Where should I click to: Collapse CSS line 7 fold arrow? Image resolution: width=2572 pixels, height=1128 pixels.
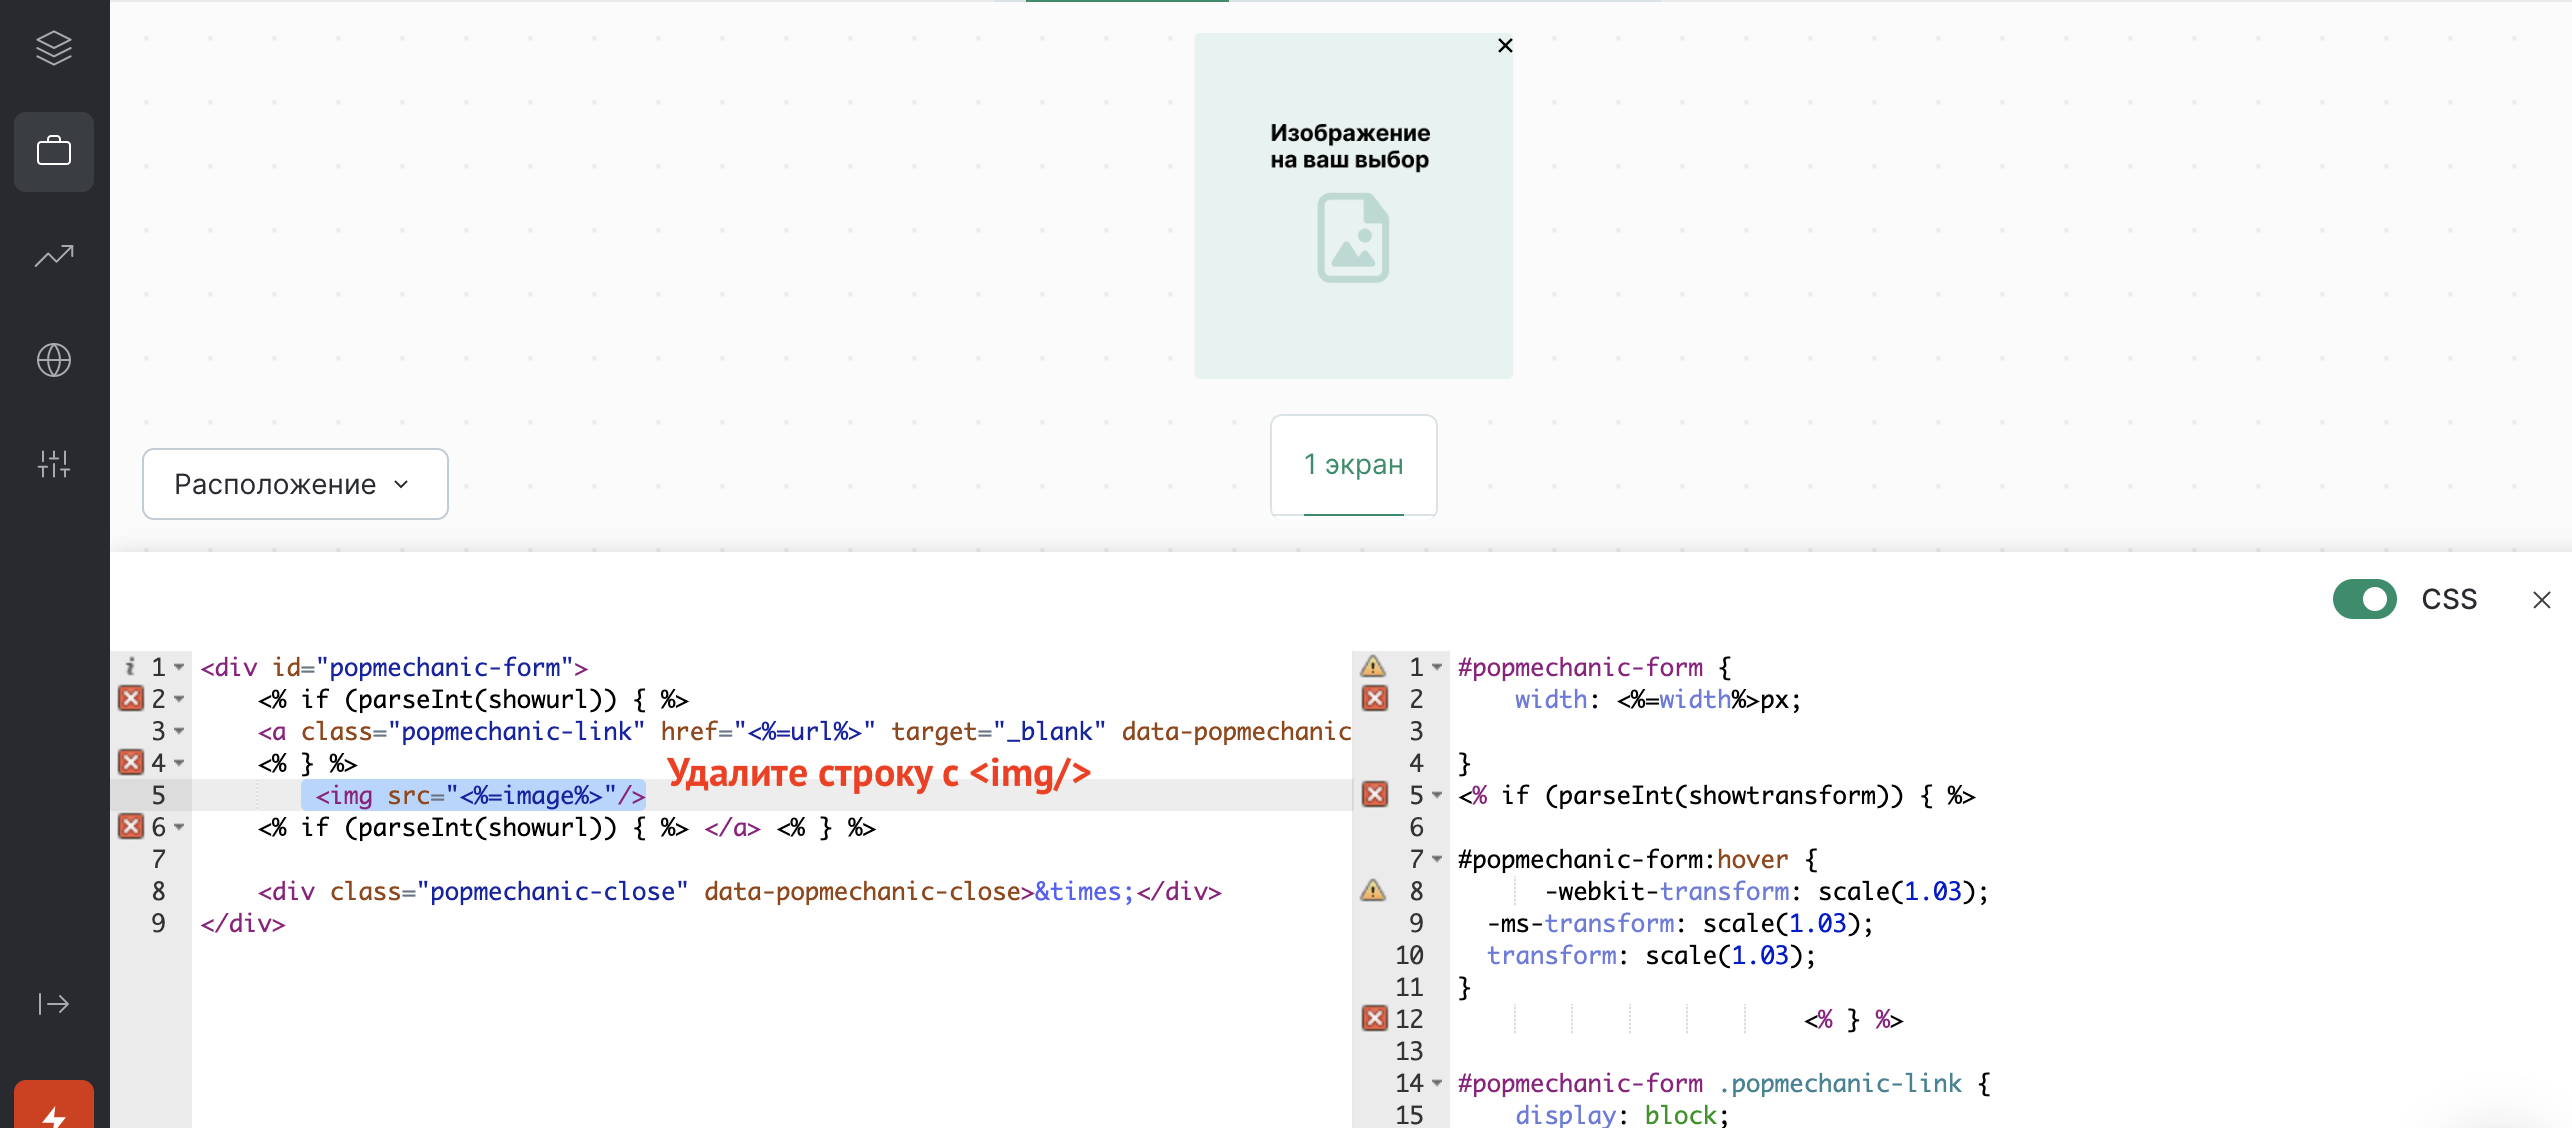point(1437,859)
